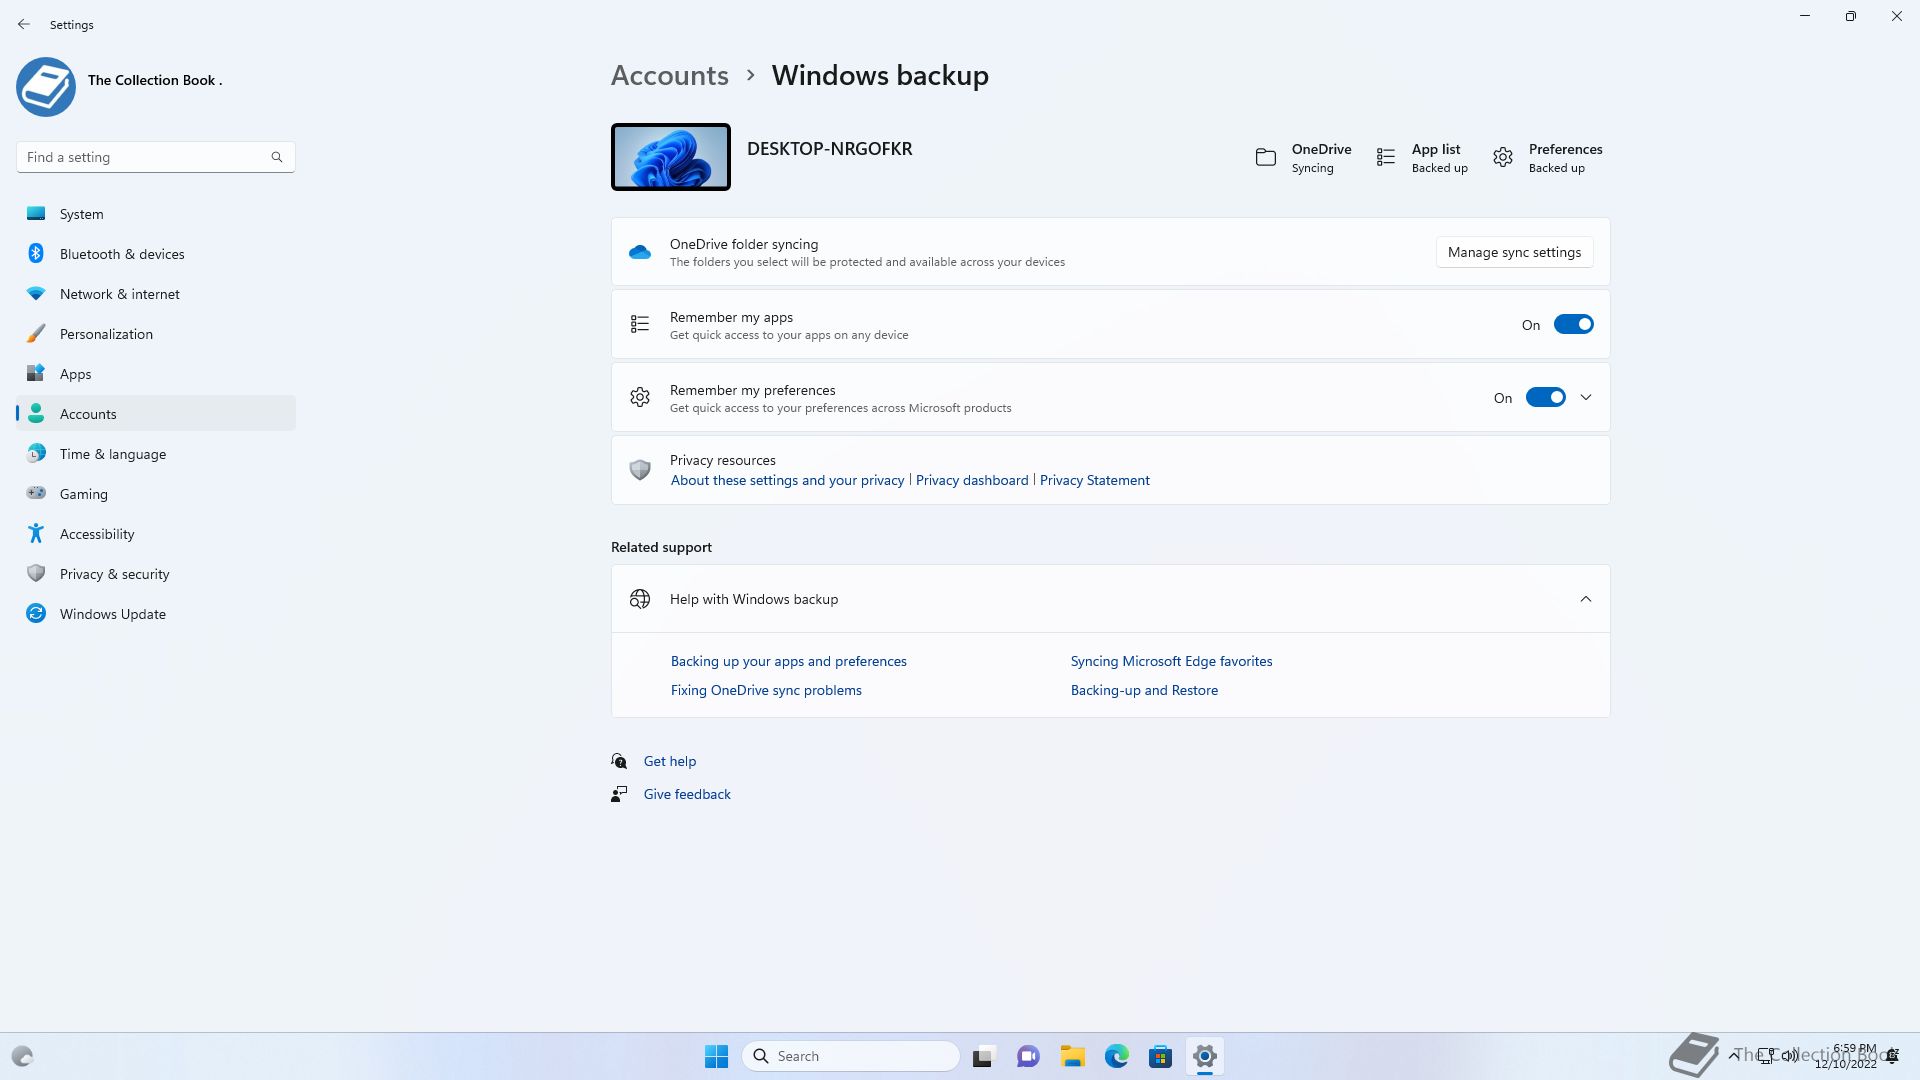This screenshot has height=1080, width=1920.
Task: Open Syncing Microsoft Edge favorites link
Action: point(1171,661)
